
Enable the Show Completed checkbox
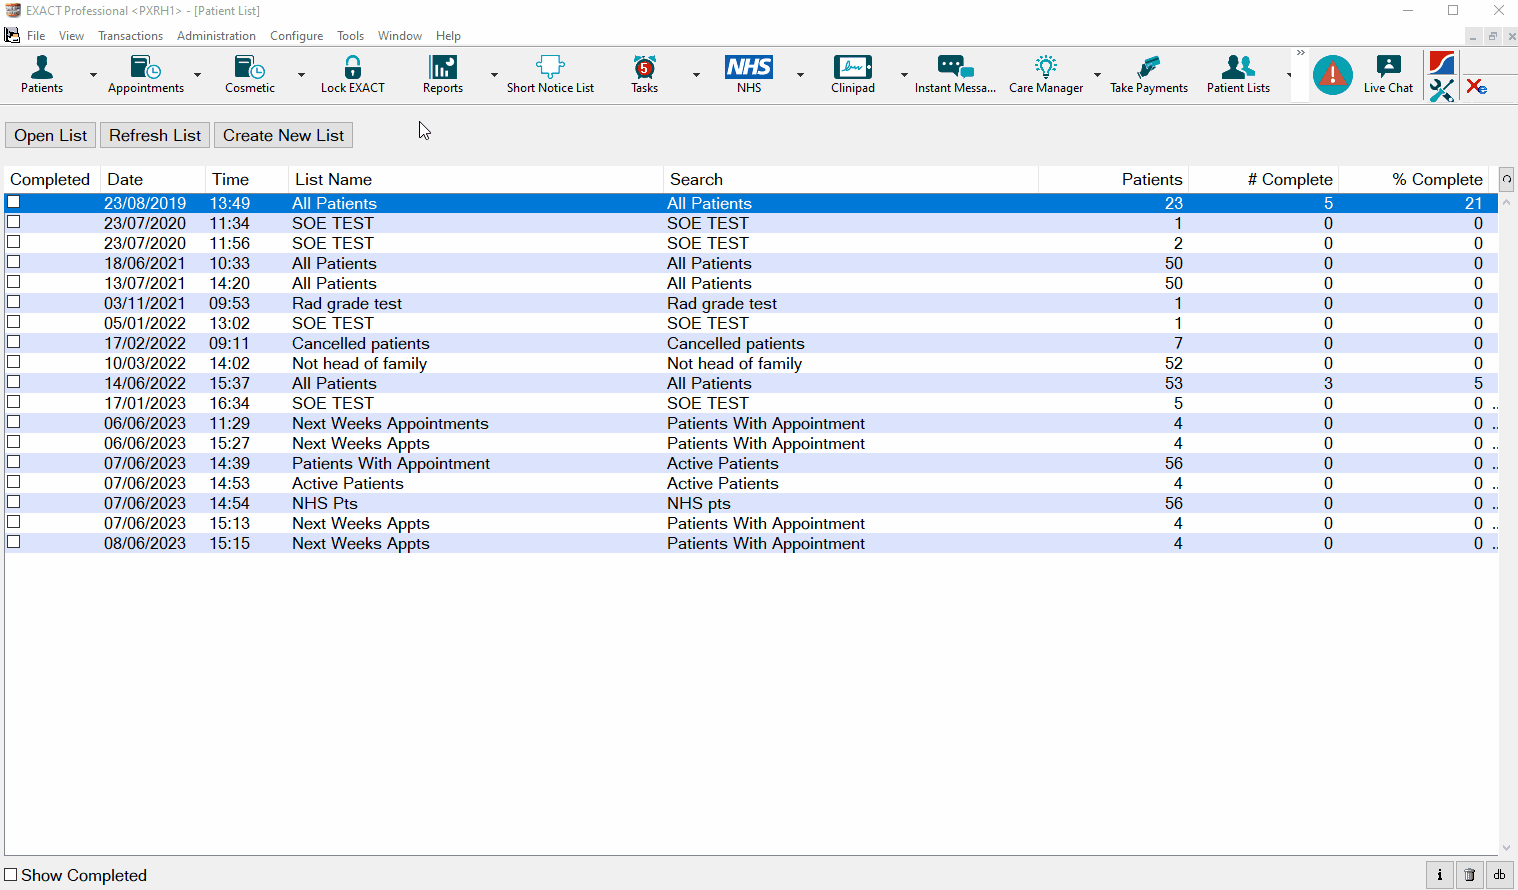(11, 875)
